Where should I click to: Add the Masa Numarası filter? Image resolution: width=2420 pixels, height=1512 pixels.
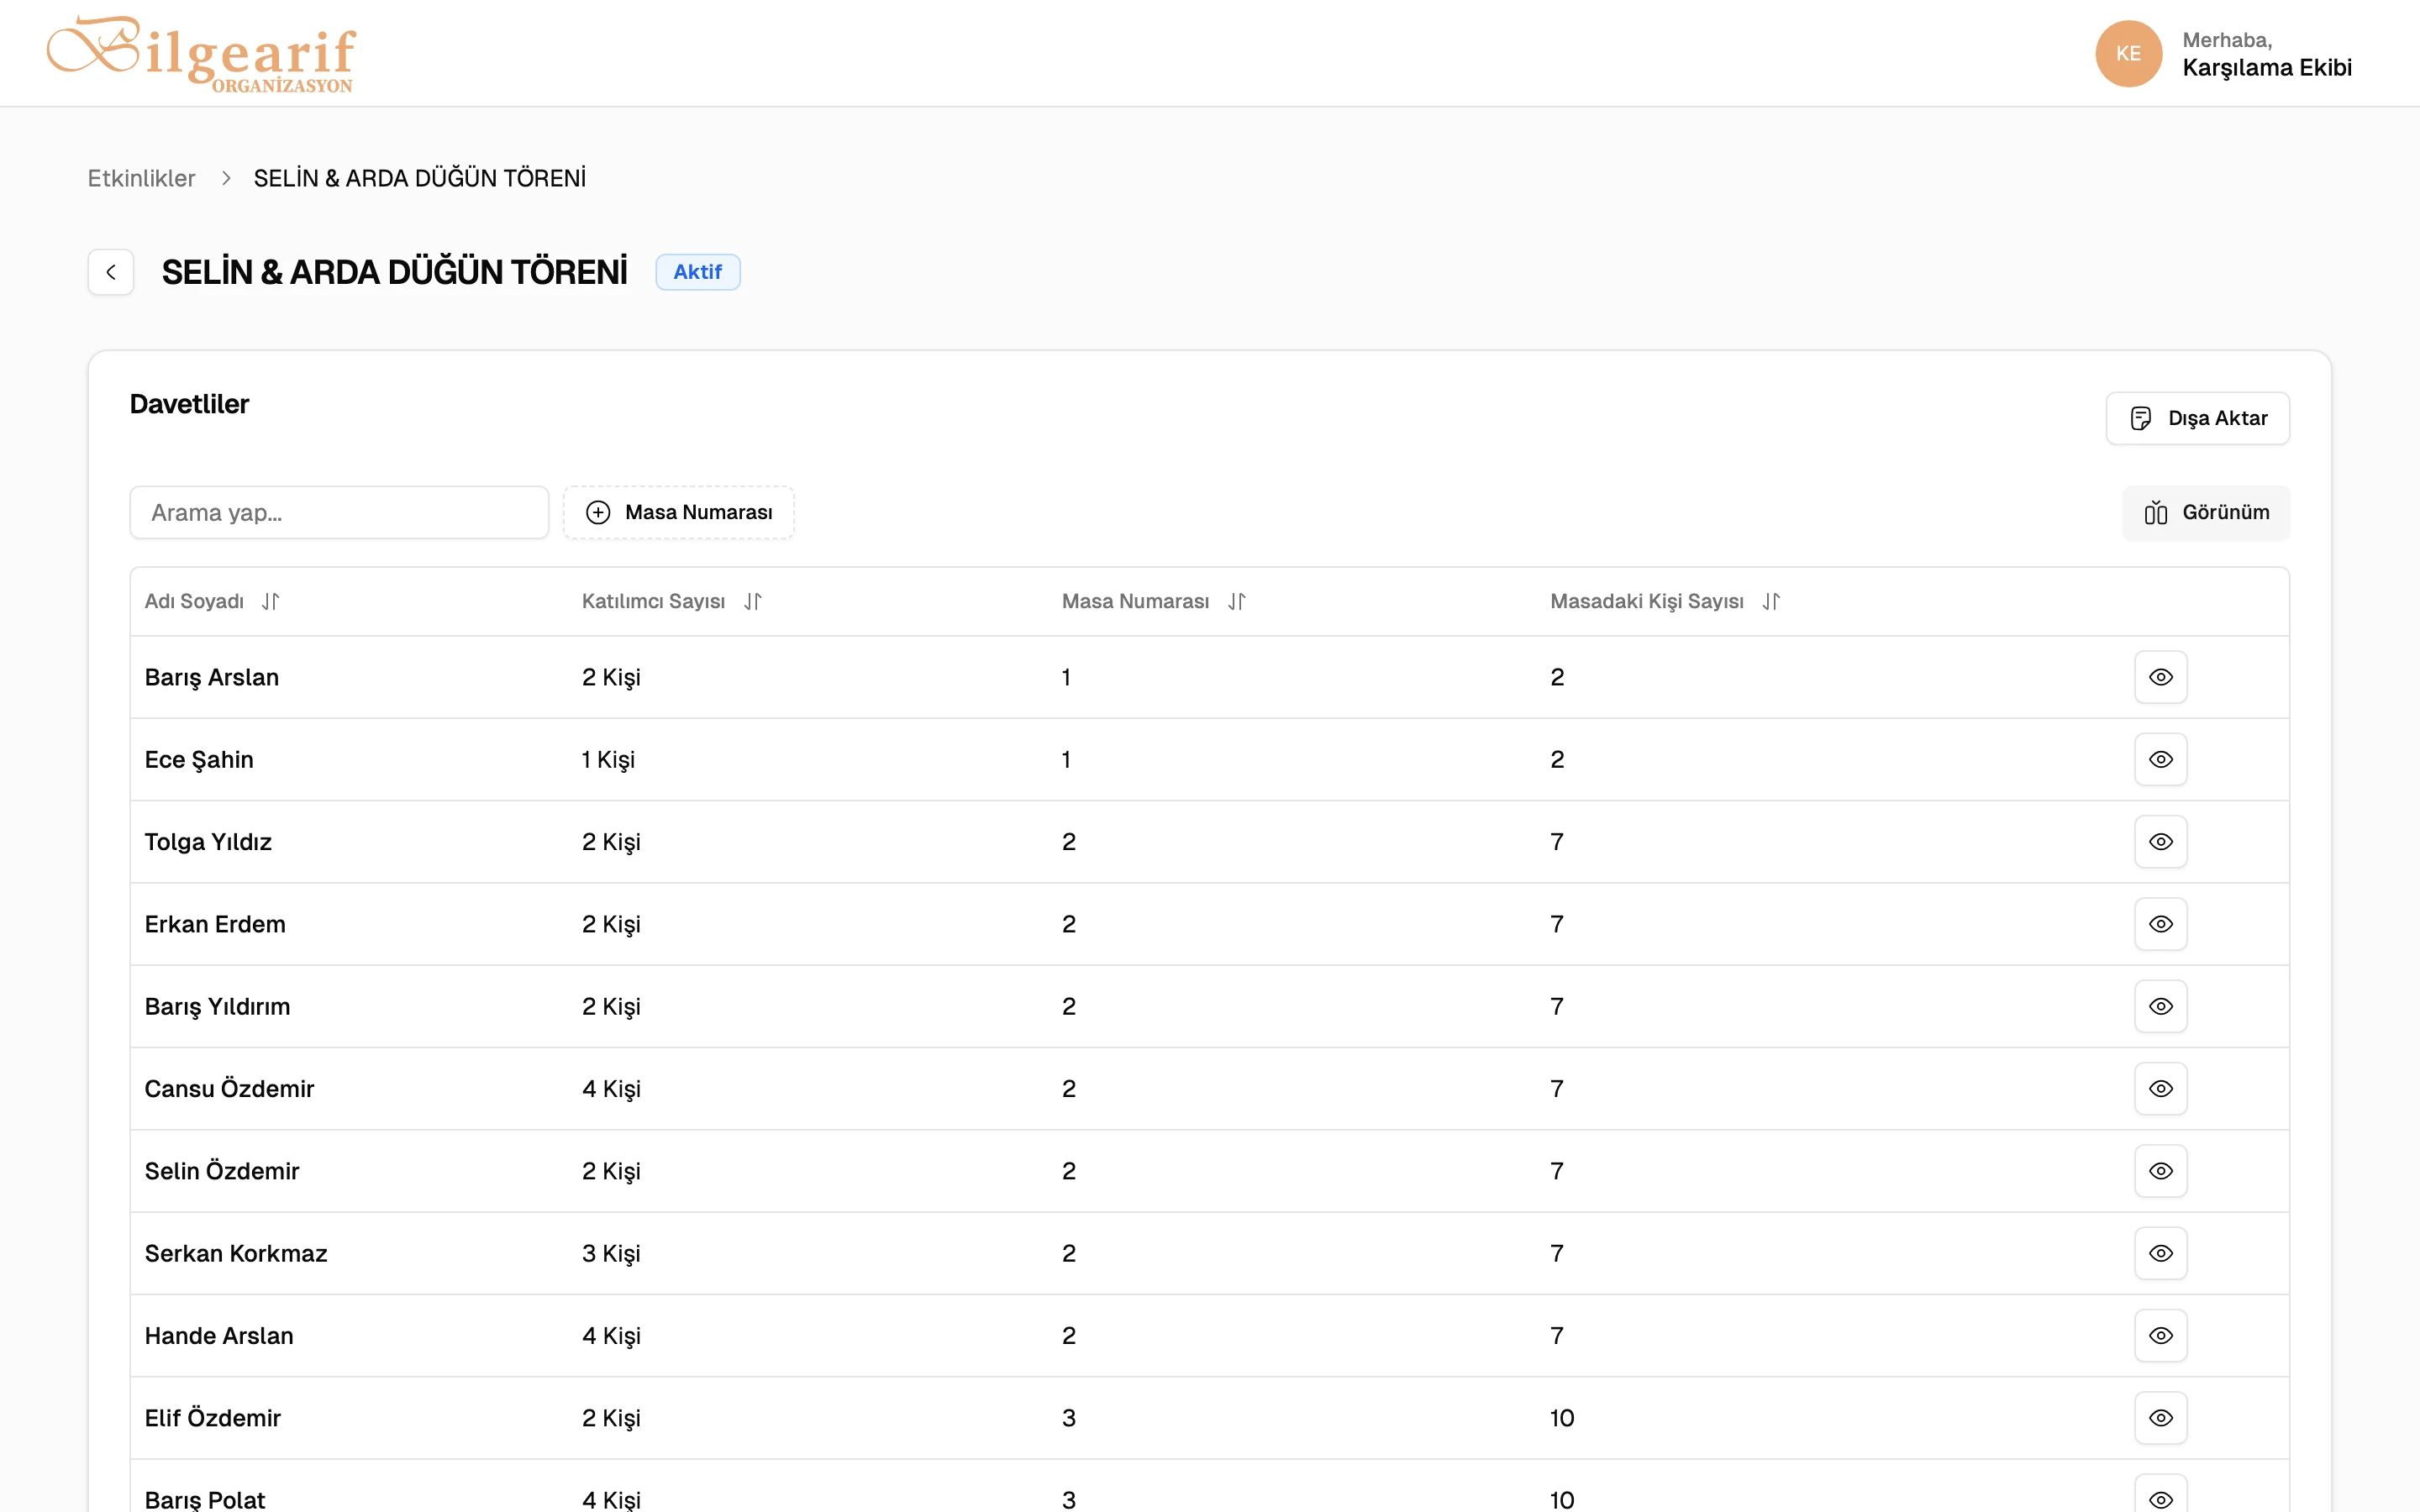[679, 513]
